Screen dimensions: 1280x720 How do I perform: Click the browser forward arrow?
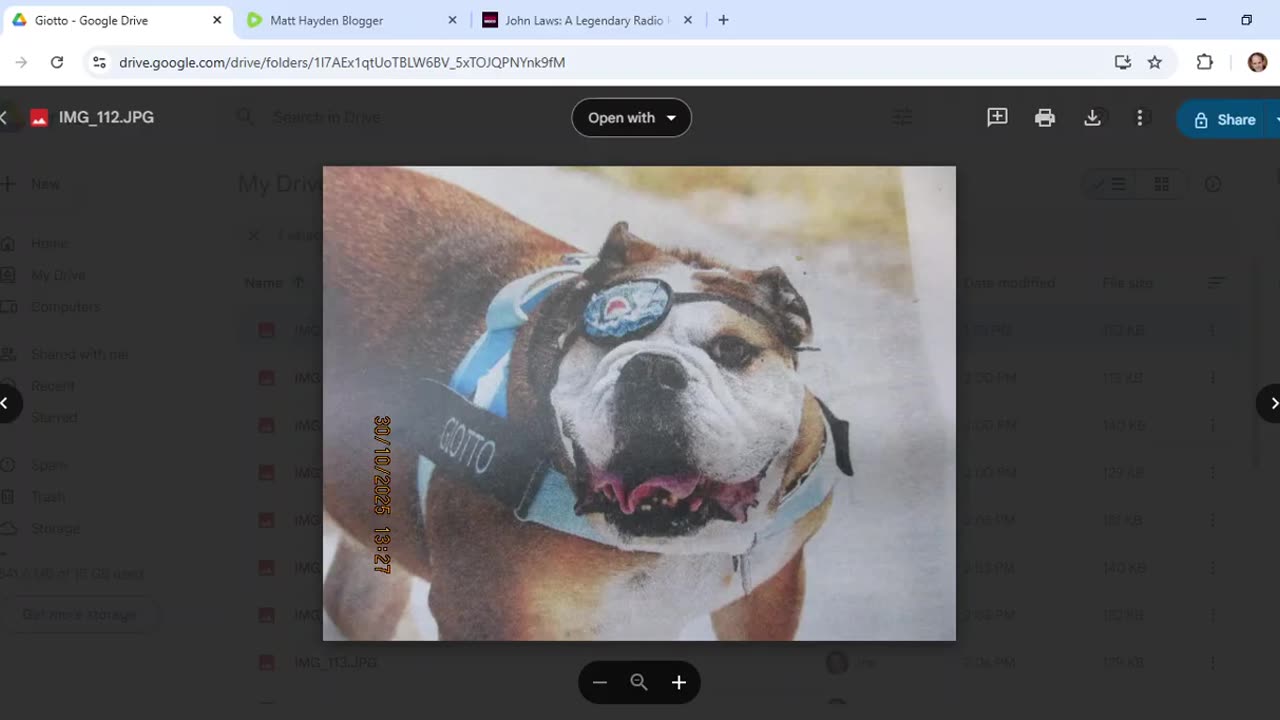coord(21,62)
